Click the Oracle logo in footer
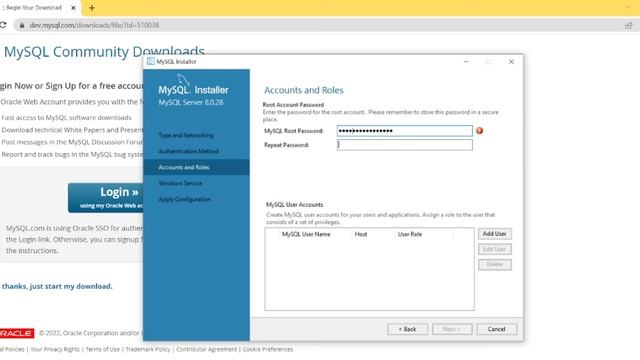This screenshot has width=640, height=360. tap(17, 333)
